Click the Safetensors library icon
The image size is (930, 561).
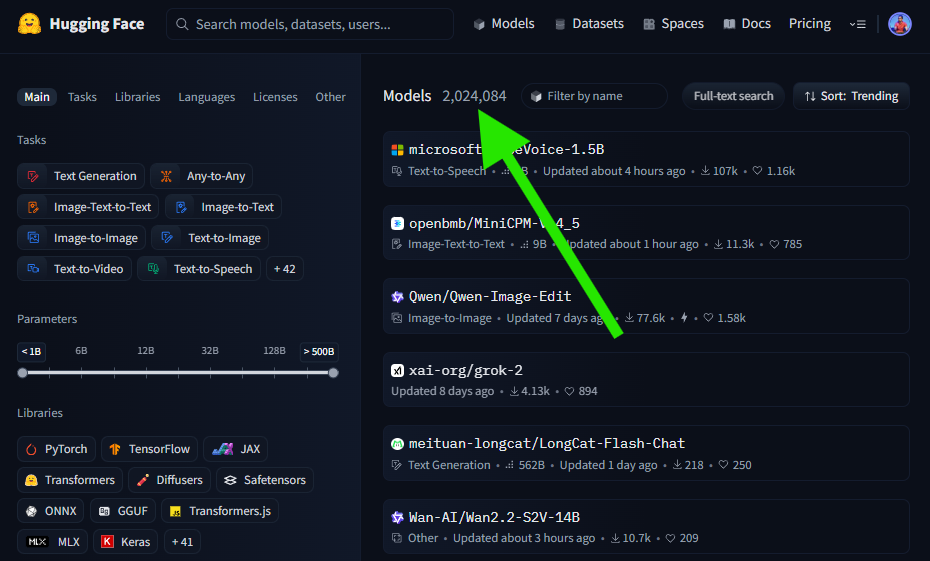230,480
